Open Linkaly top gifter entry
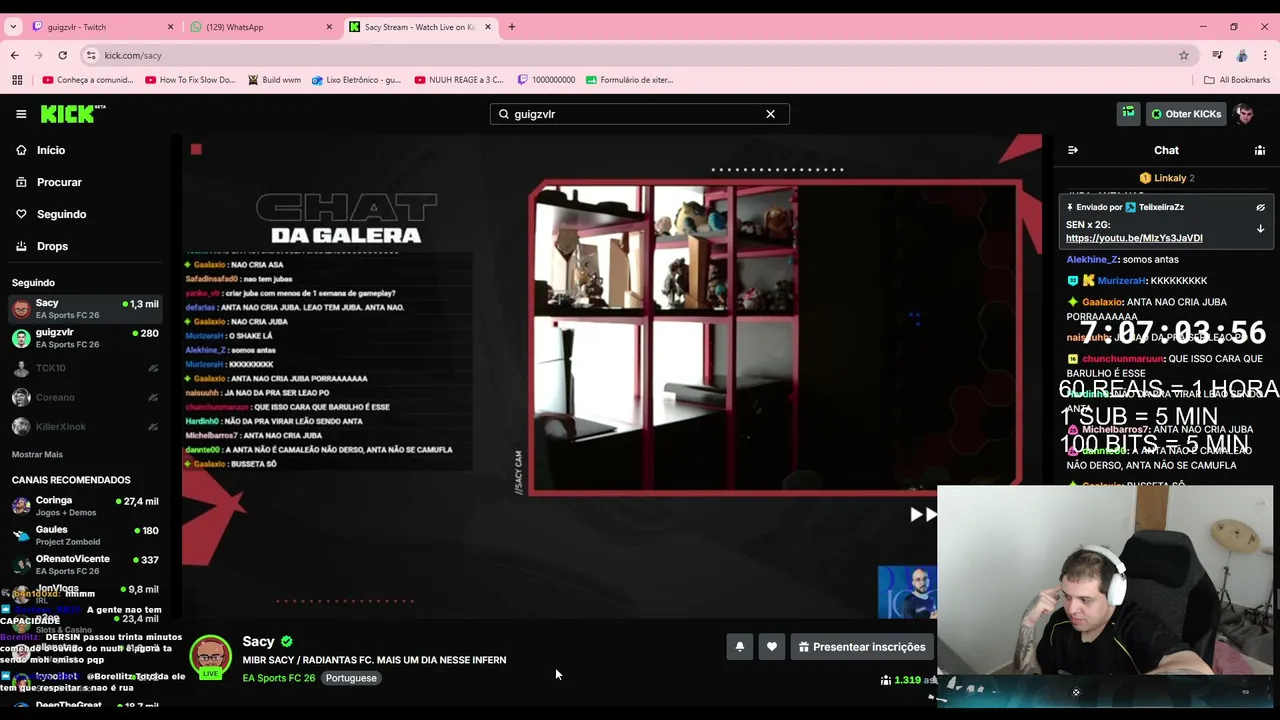This screenshot has height=720, width=1280. pos(1166,178)
